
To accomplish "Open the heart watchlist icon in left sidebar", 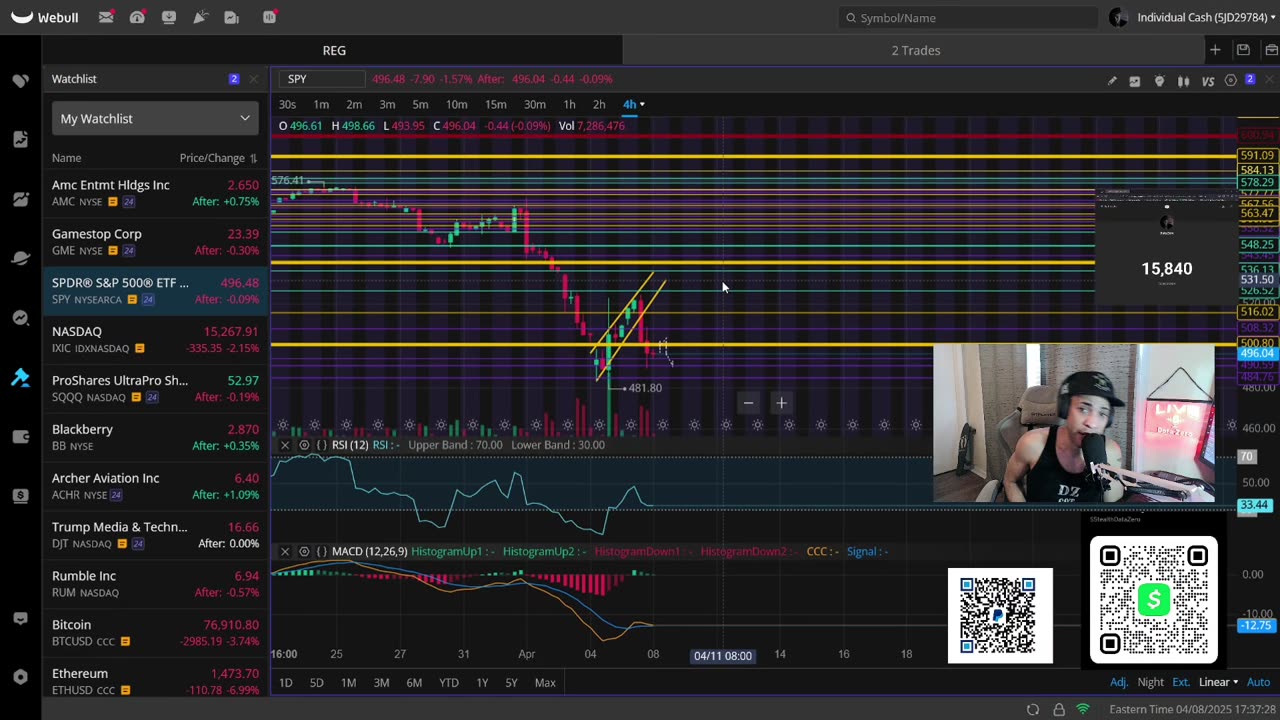I will pyautogui.click(x=20, y=80).
